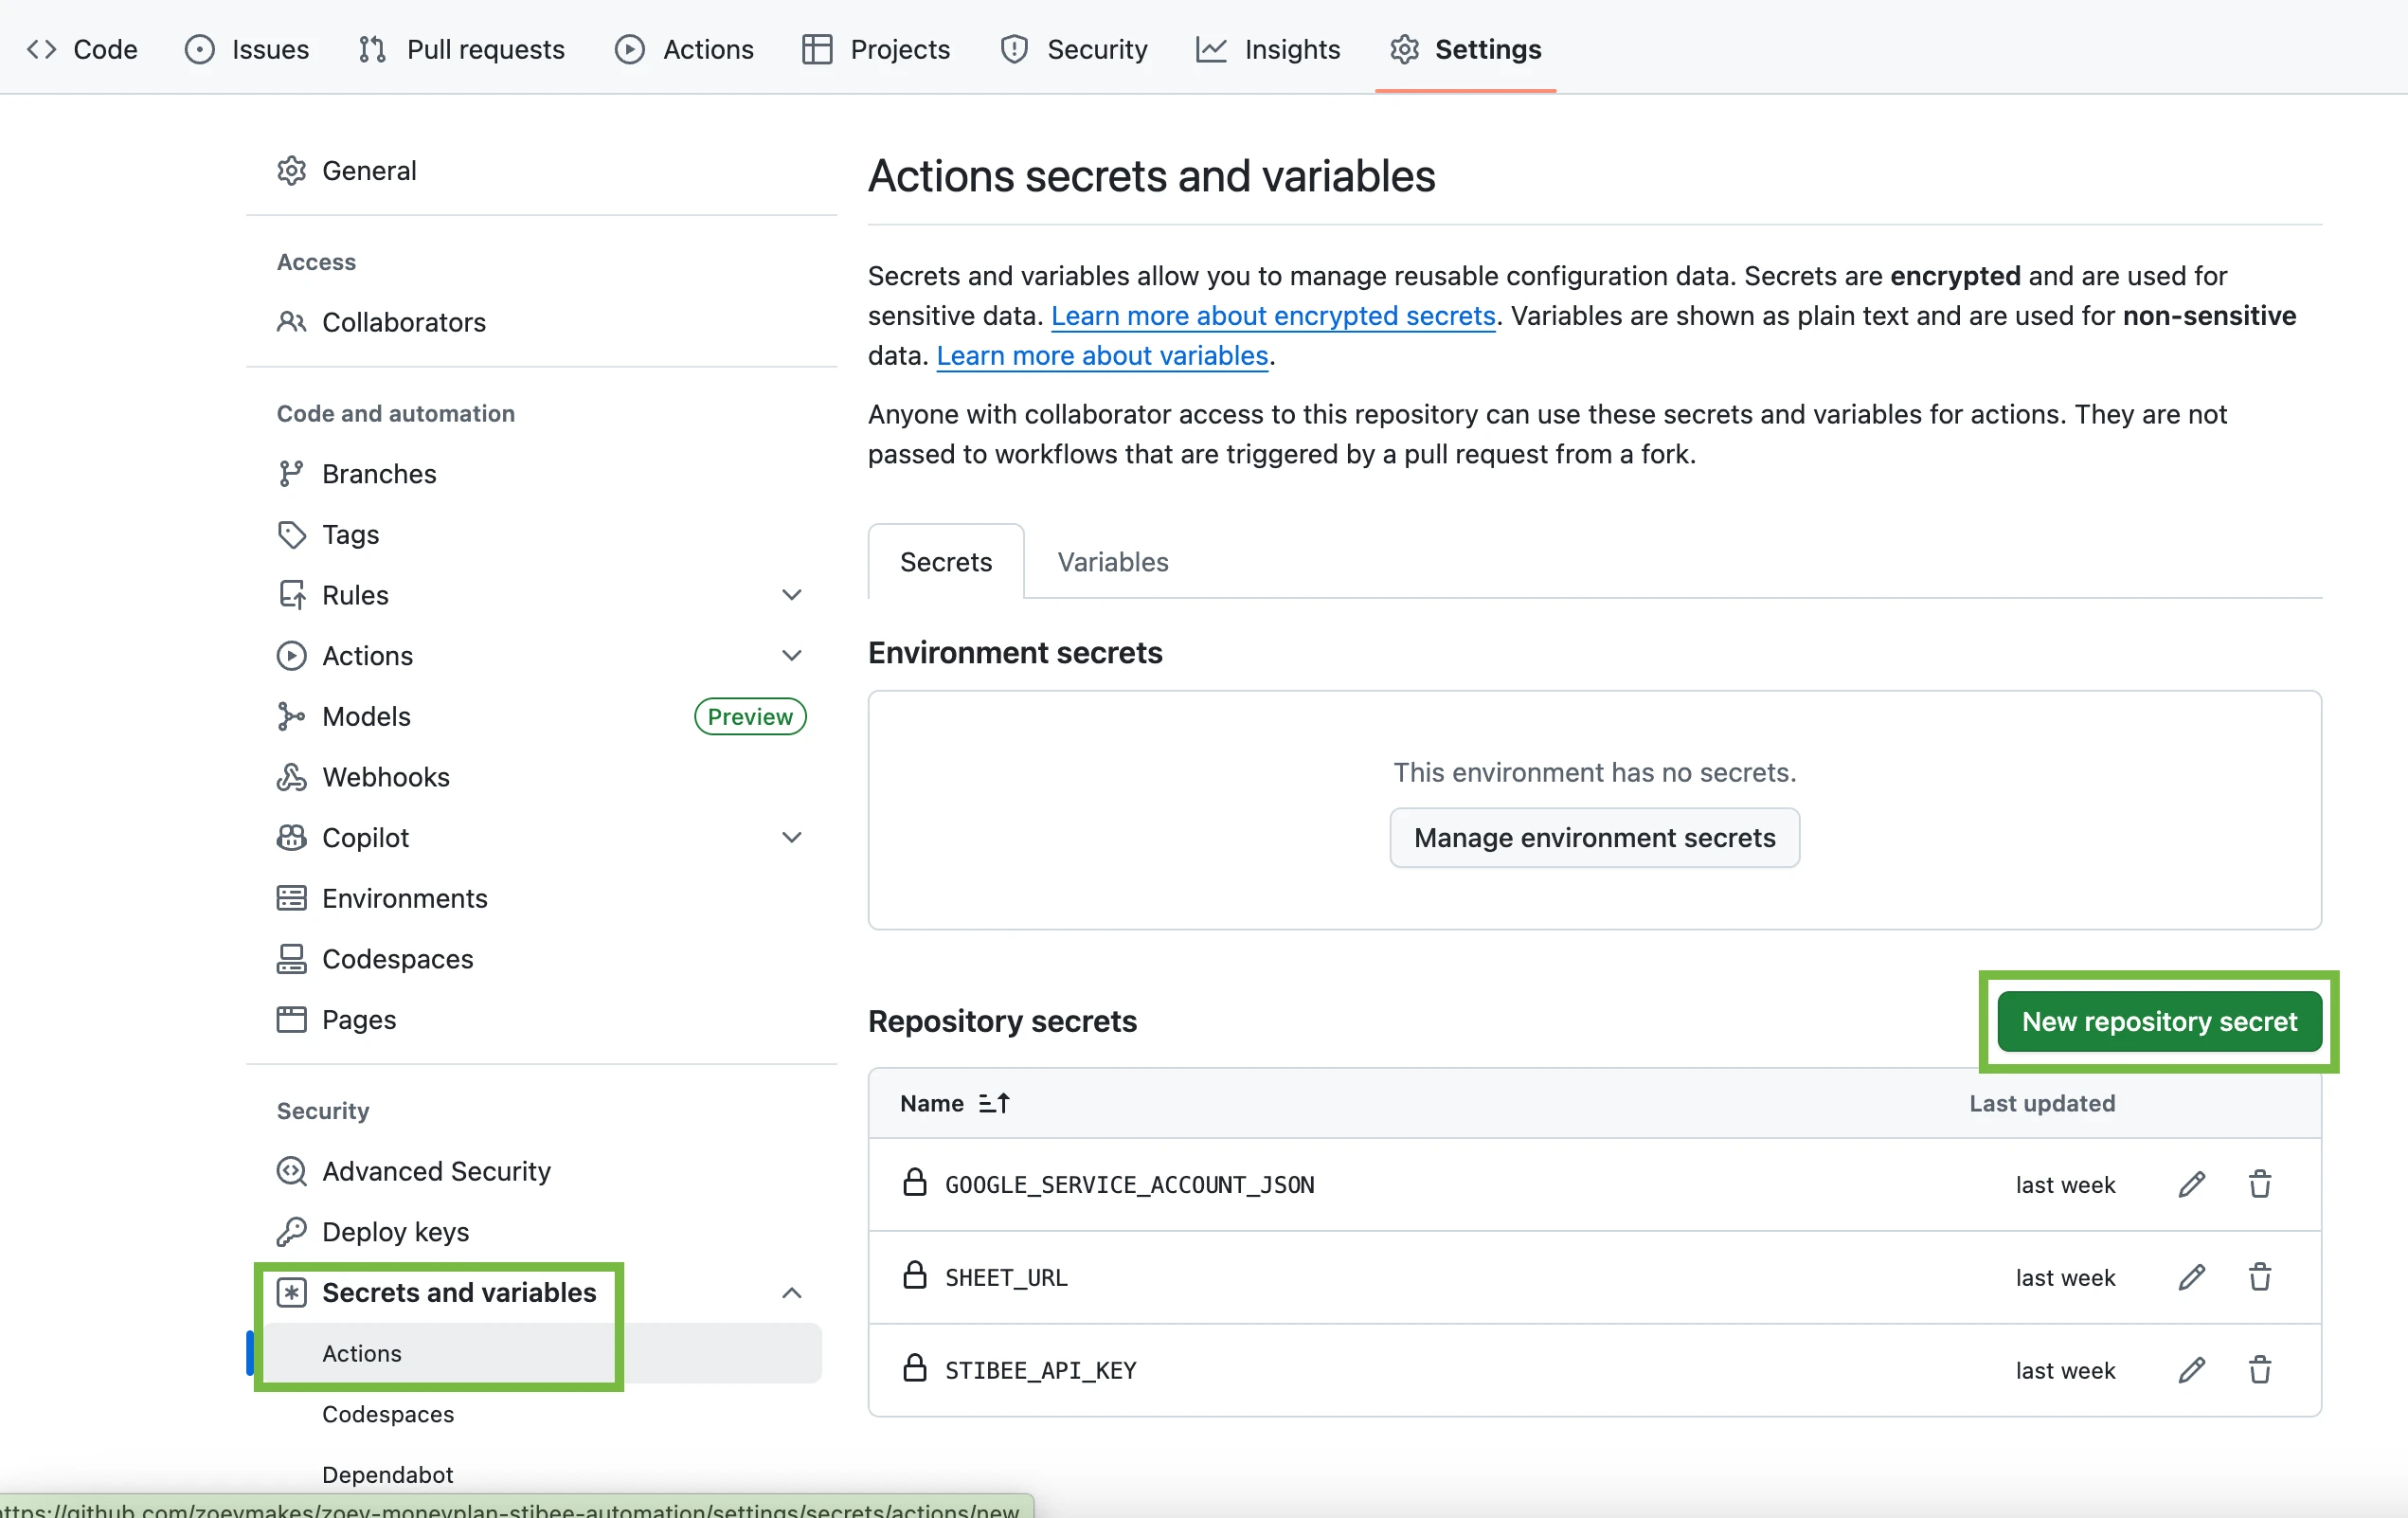Go to Branches settings in the sidebar

coord(378,473)
